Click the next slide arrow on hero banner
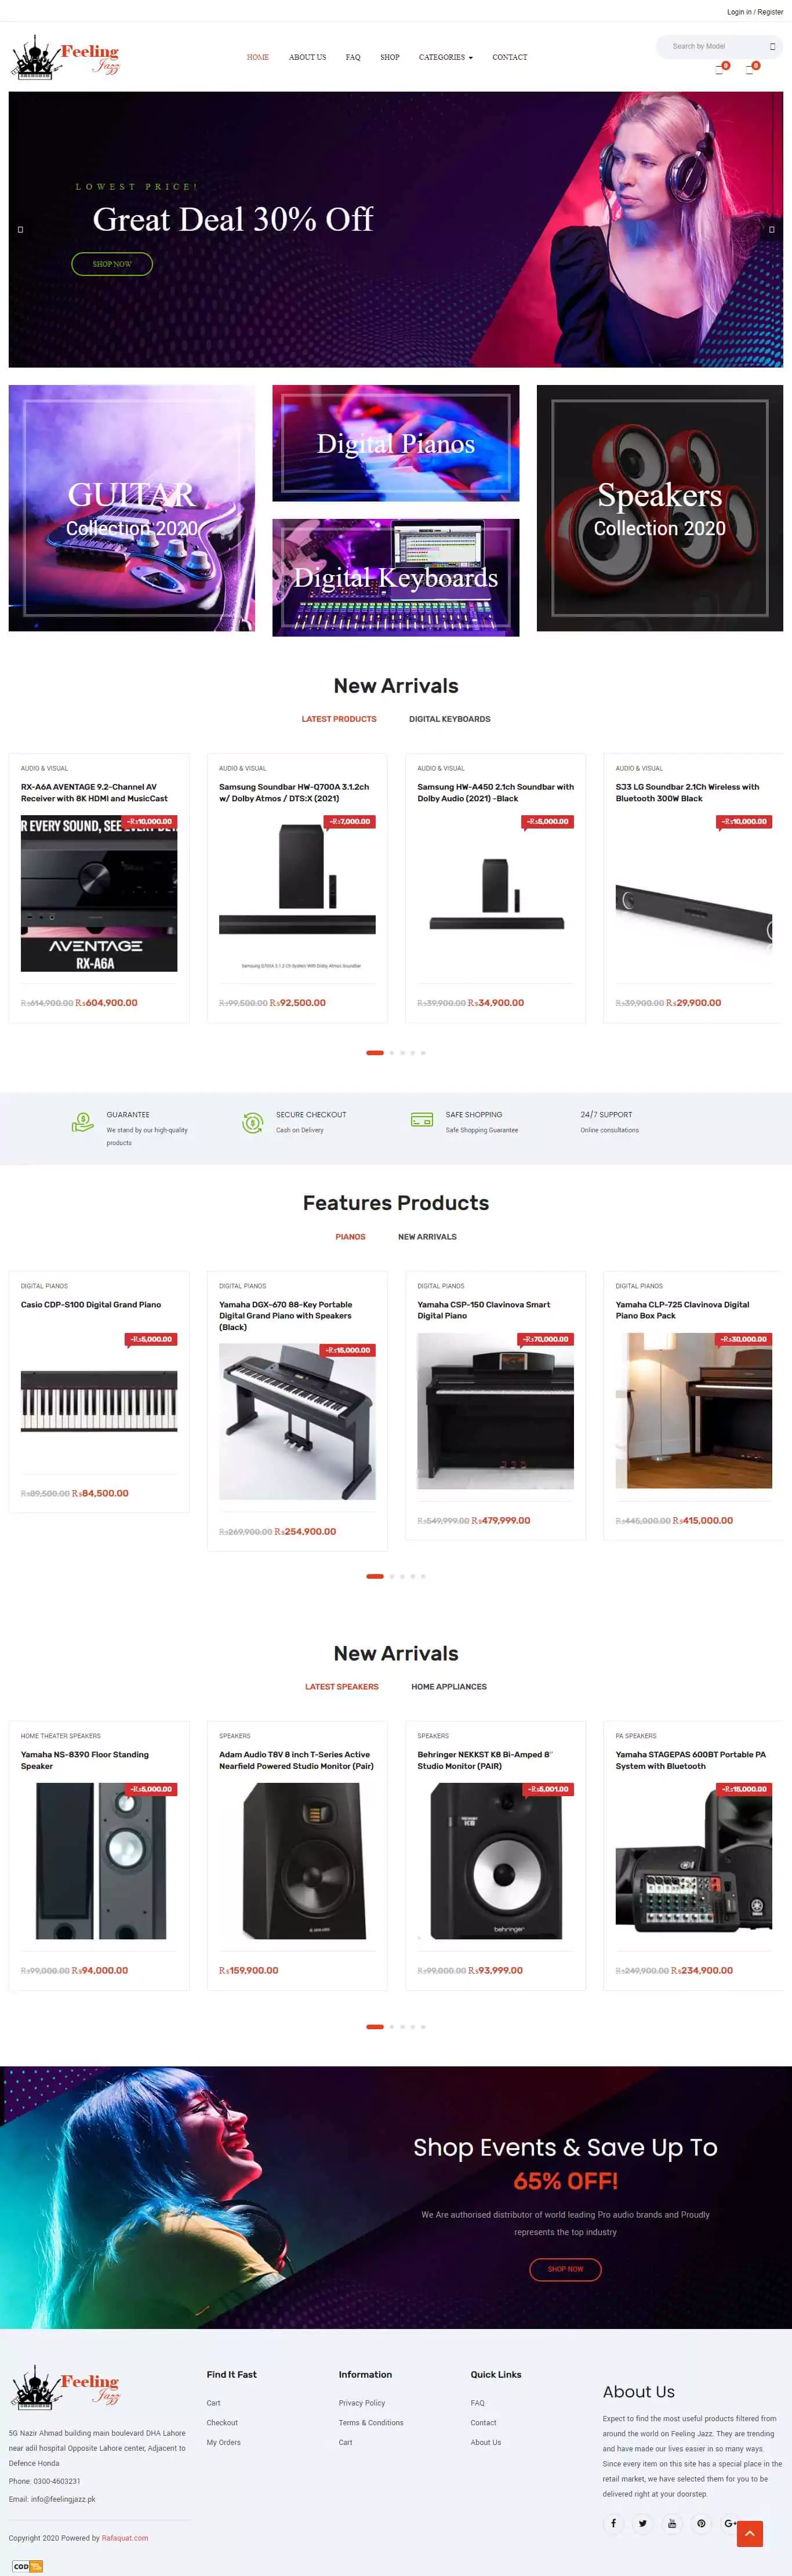The height and width of the screenshot is (2576, 792). pyautogui.click(x=771, y=229)
